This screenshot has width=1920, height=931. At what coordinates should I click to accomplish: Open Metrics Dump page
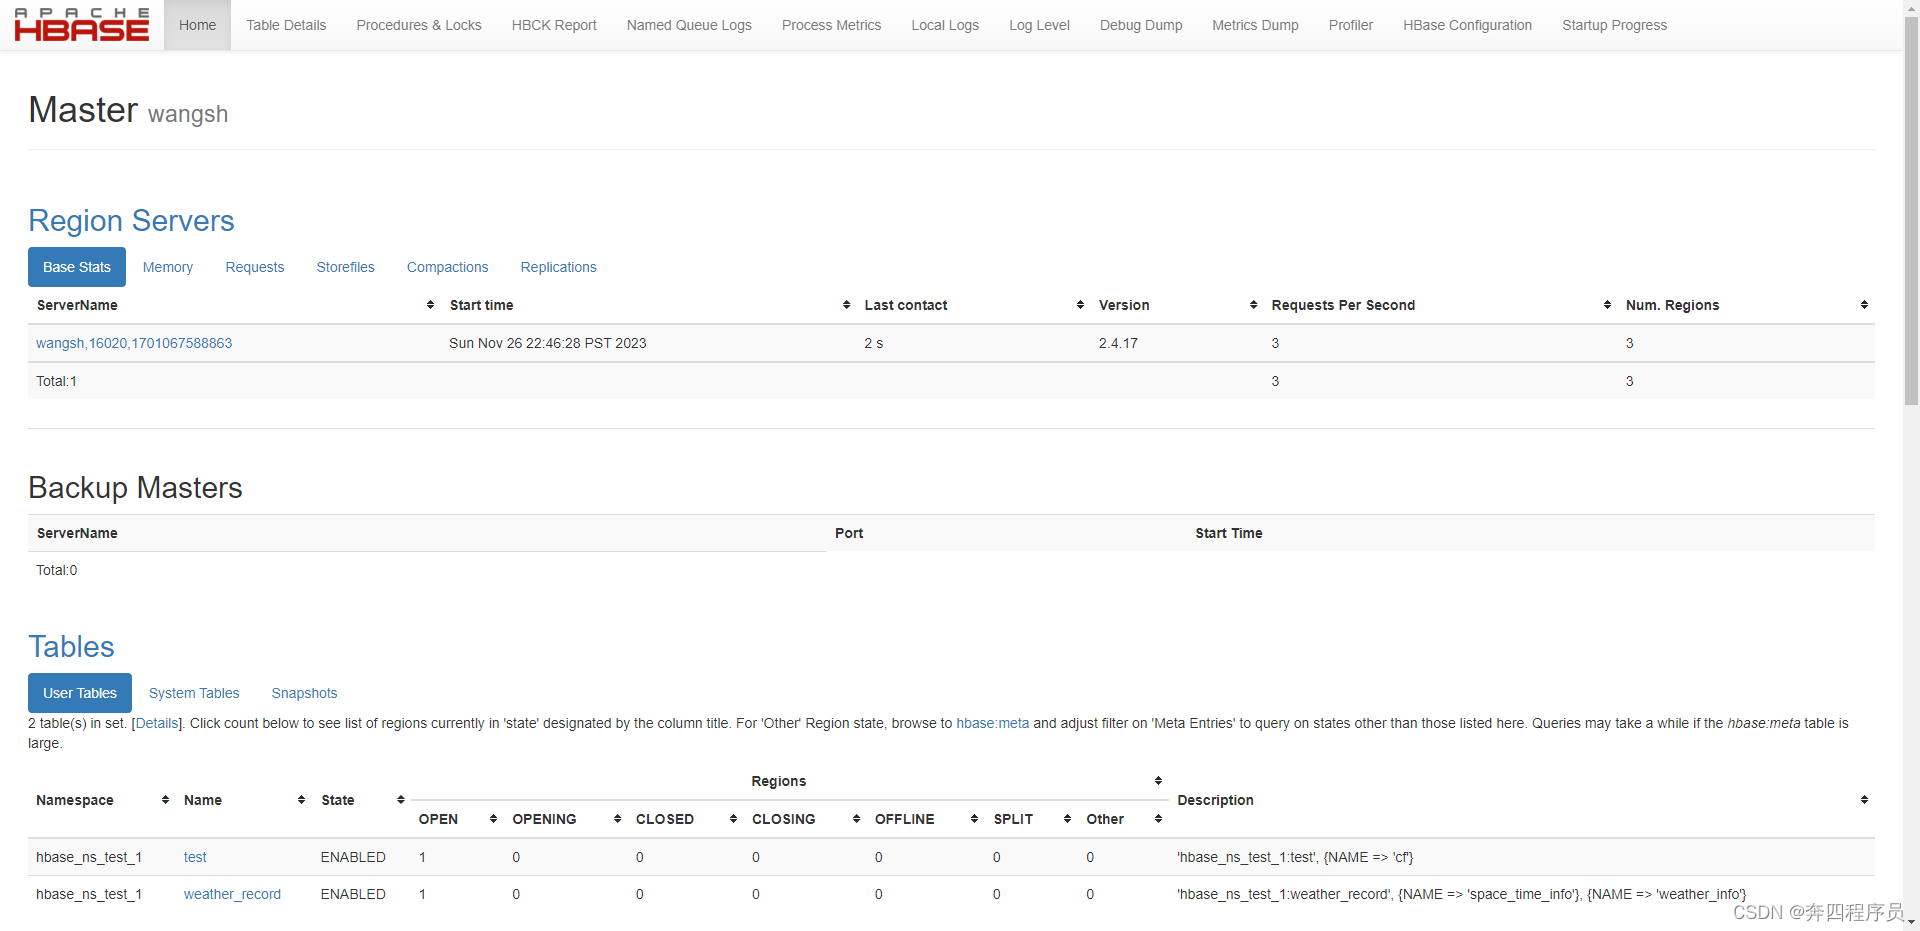tap(1255, 25)
